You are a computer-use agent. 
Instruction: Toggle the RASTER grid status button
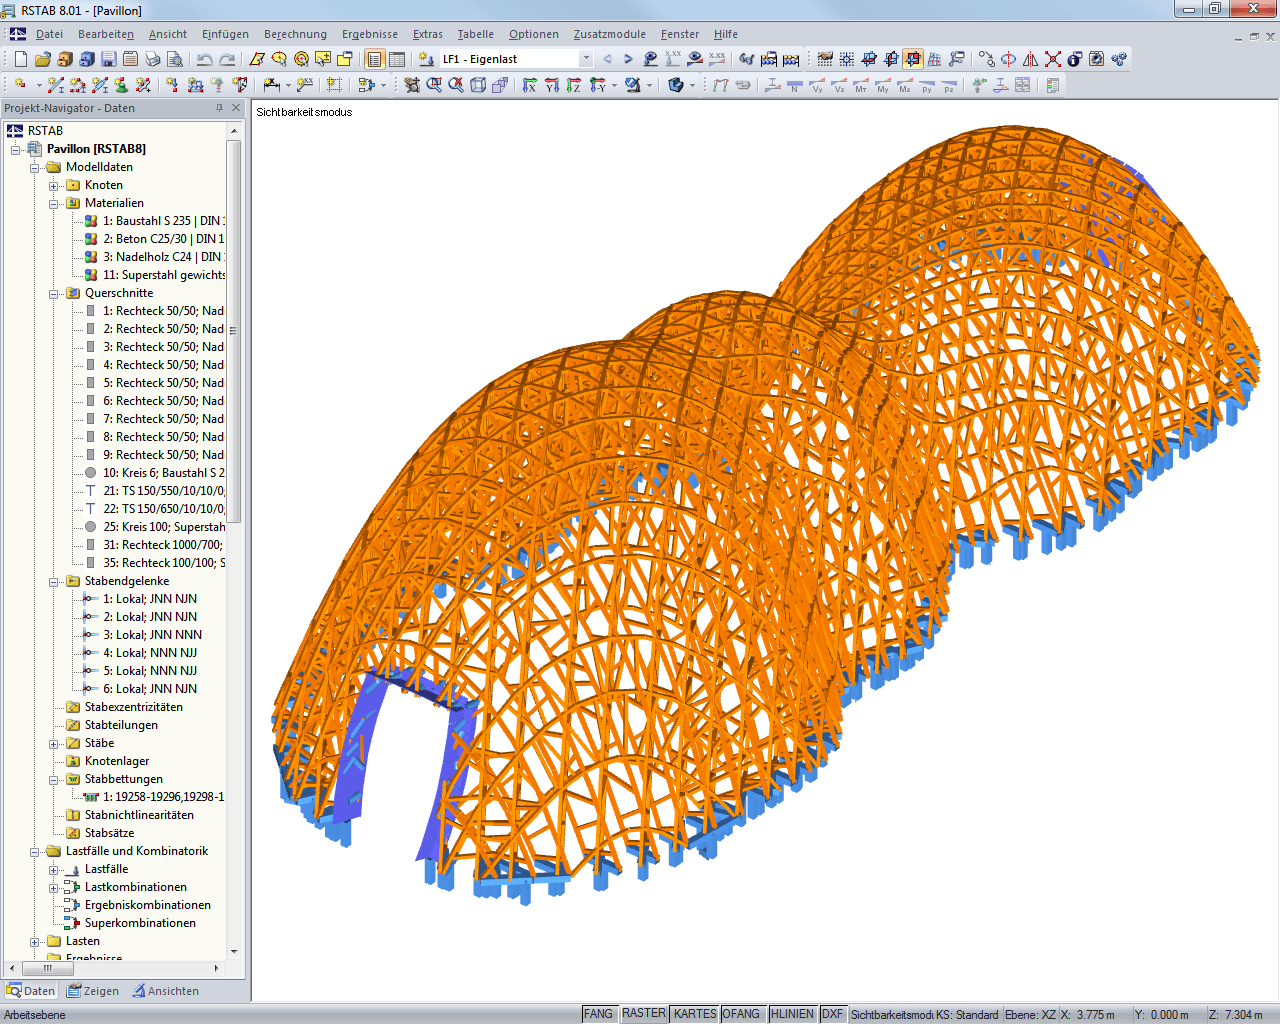pyautogui.click(x=643, y=1014)
